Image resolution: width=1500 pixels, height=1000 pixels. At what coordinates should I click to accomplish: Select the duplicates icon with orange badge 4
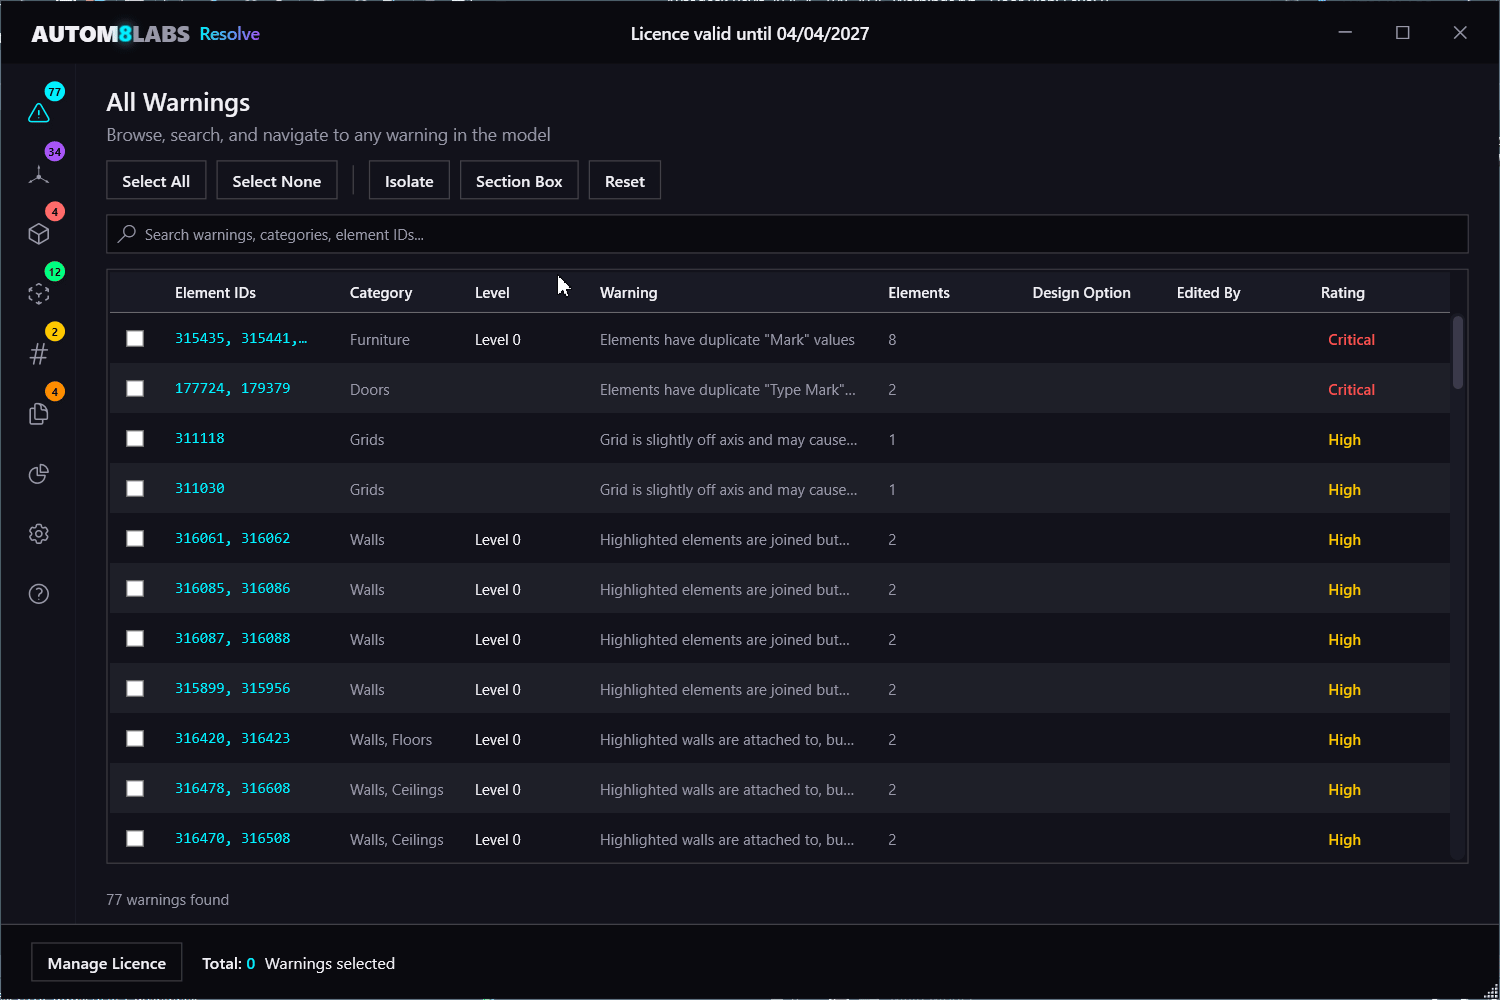point(38,413)
